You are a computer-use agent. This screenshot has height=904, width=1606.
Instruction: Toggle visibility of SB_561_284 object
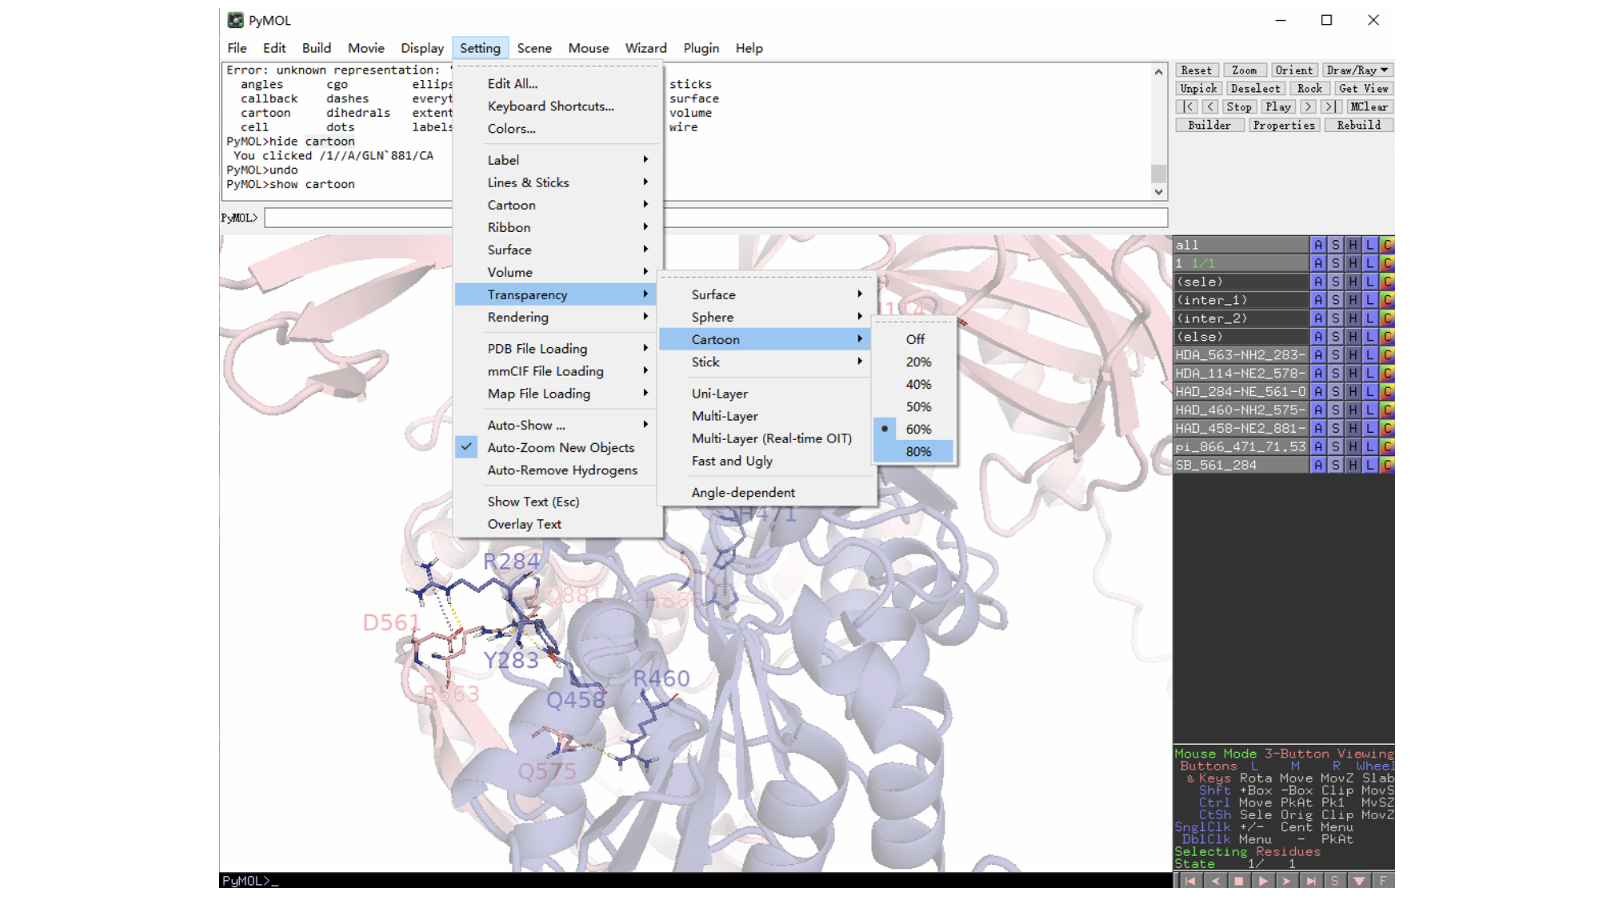(1241, 465)
